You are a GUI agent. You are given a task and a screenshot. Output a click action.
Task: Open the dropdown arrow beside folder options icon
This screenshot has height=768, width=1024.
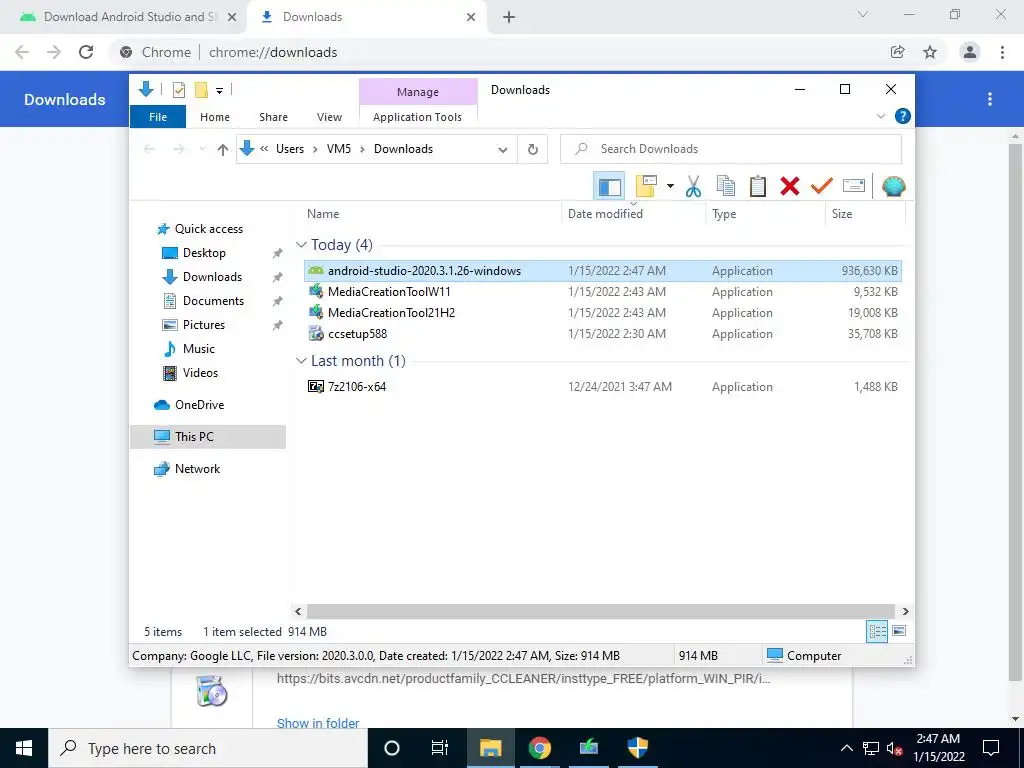pyautogui.click(x=670, y=186)
